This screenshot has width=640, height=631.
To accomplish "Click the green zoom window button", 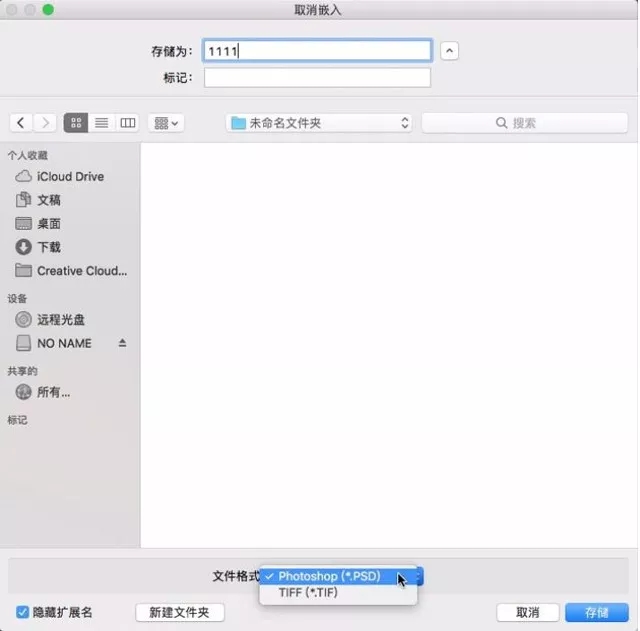I will pyautogui.click(x=48, y=9).
